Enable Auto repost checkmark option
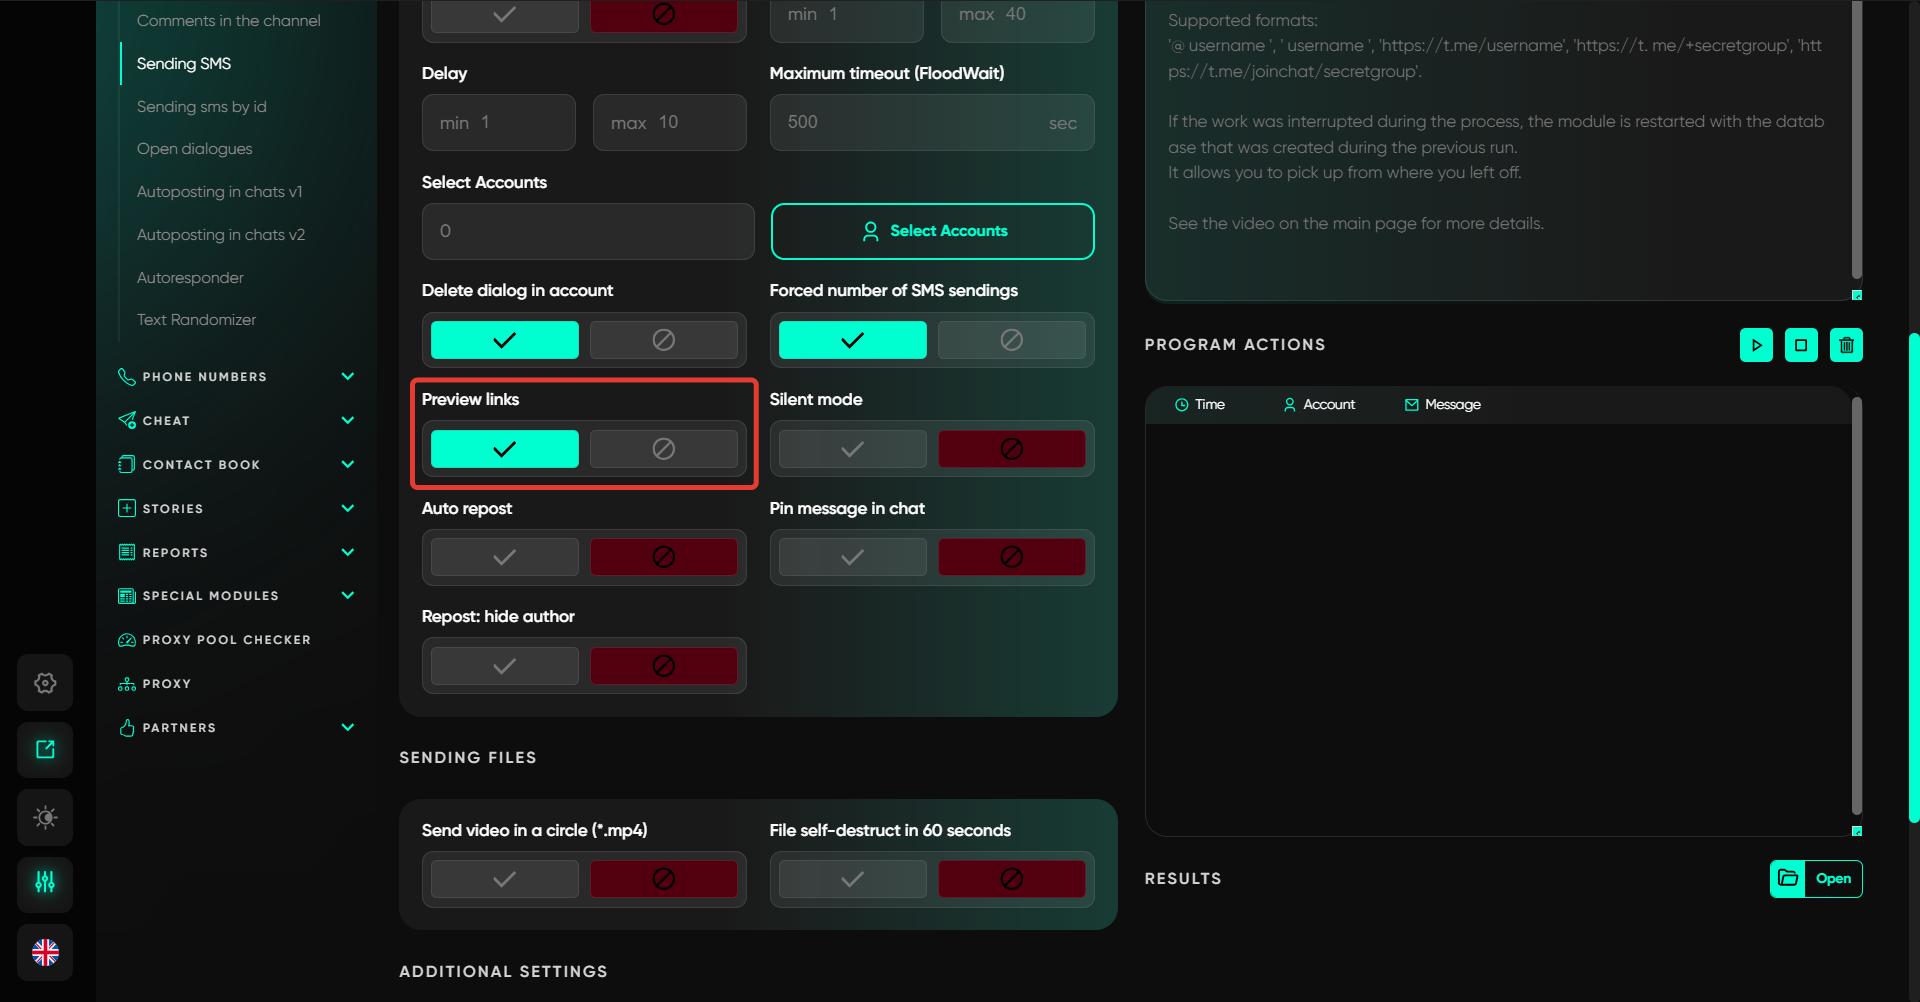Image resolution: width=1920 pixels, height=1002 pixels. click(x=504, y=557)
